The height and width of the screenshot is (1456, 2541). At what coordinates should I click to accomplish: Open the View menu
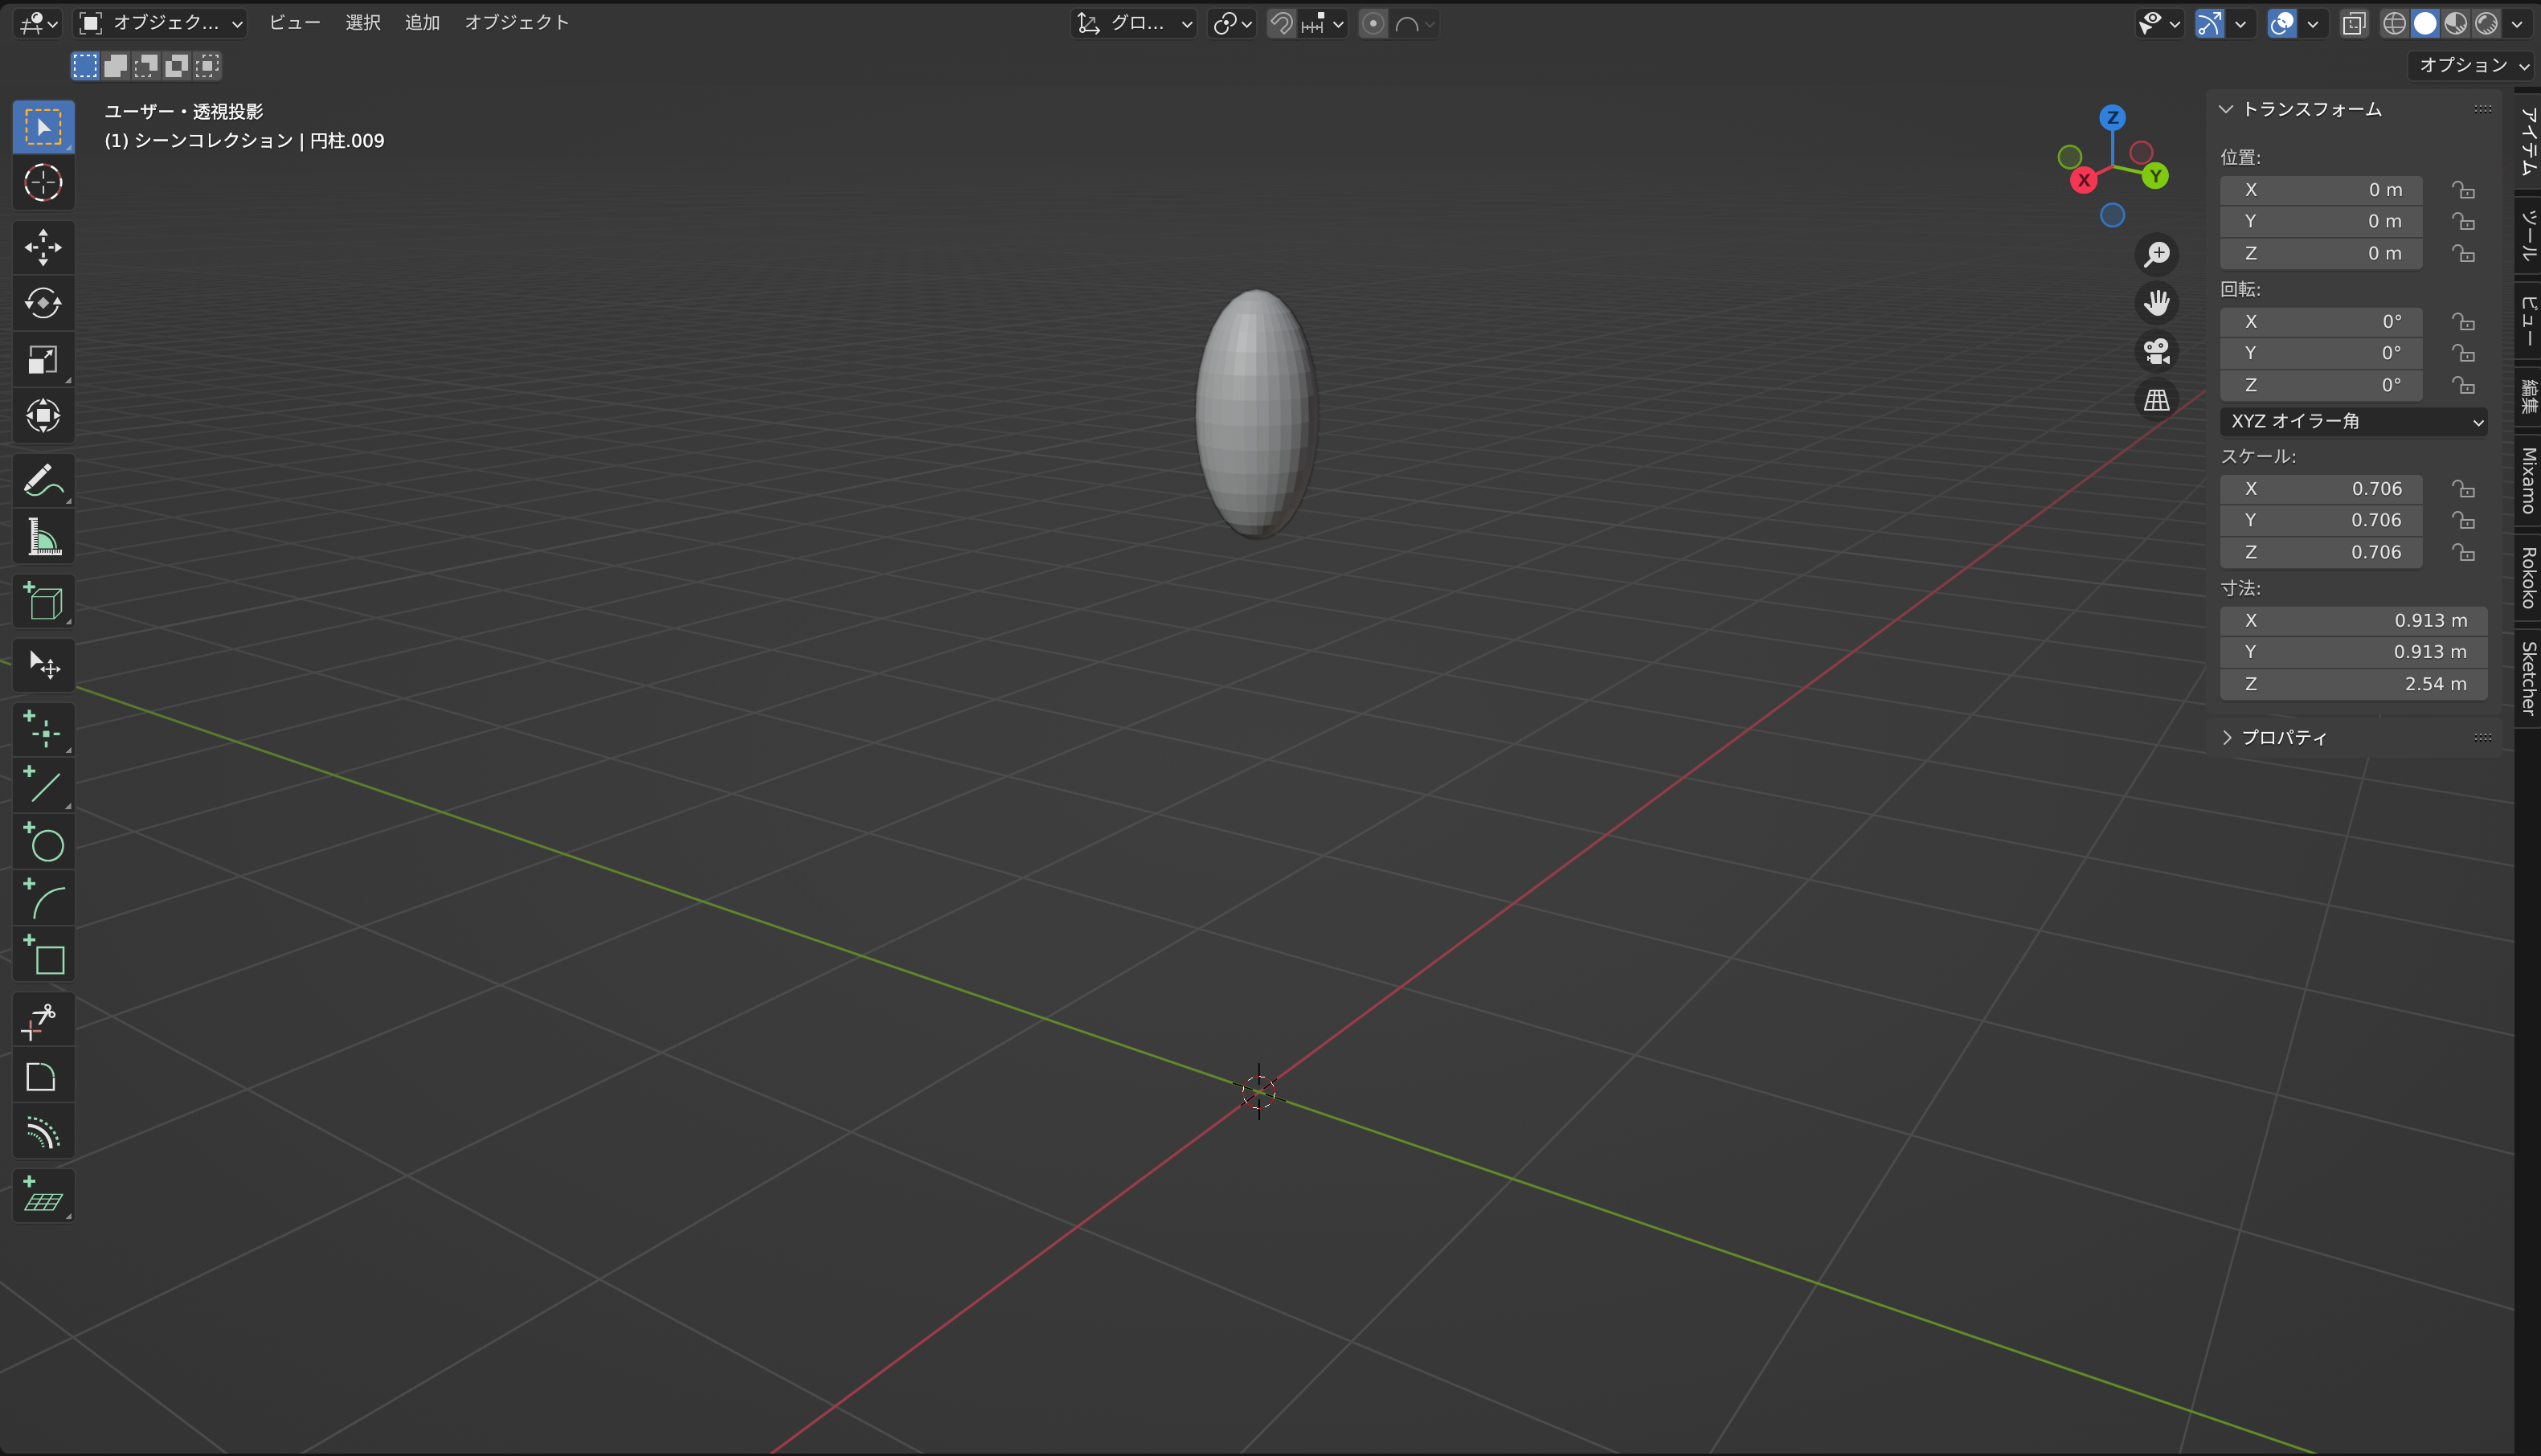coord(294,22)
